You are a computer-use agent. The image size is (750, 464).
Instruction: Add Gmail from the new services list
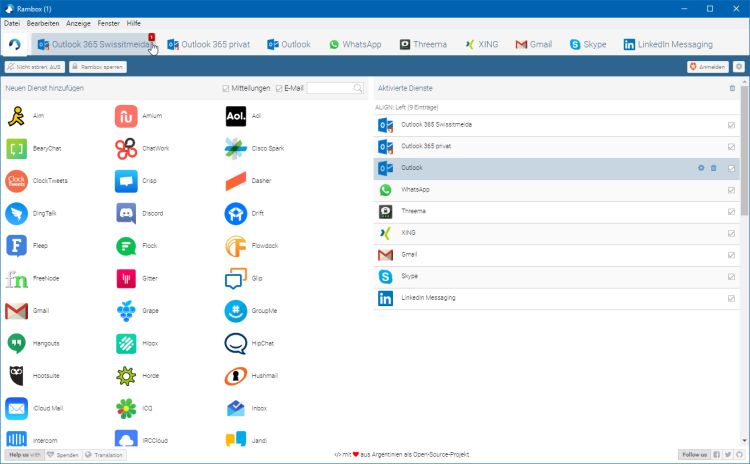click(28, 311)
